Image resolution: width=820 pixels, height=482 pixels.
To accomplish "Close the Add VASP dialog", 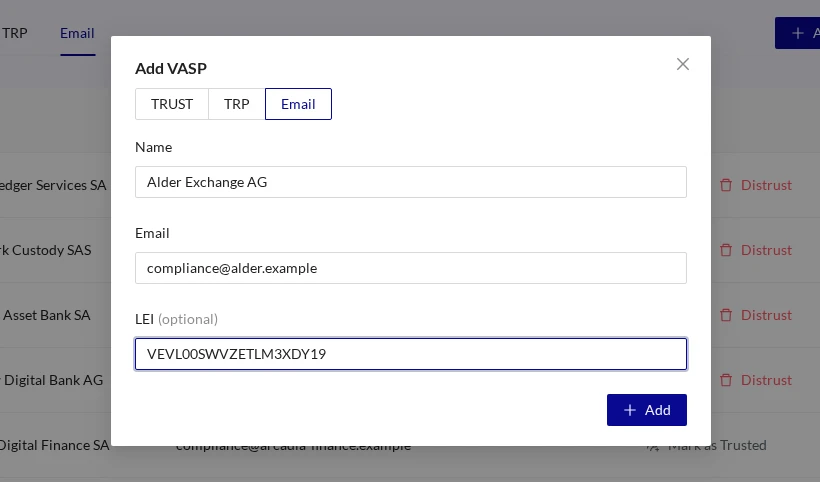I will tap(682, 64).
